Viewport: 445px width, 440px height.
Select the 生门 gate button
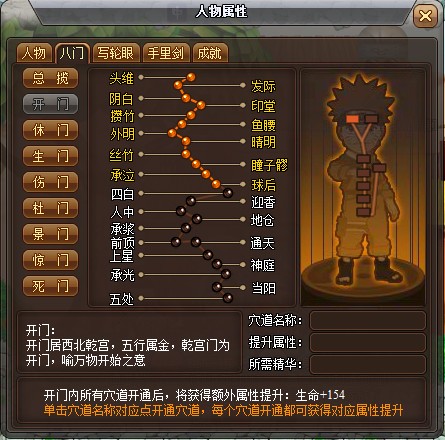point(50,156)
